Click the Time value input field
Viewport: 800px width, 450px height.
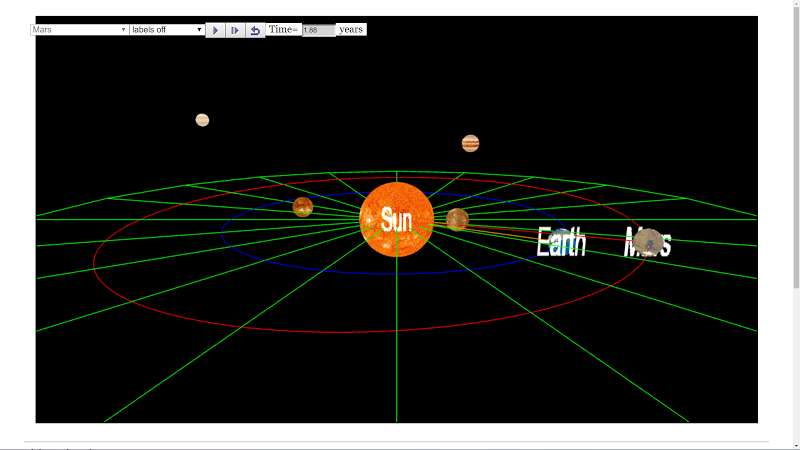(318, 30)
